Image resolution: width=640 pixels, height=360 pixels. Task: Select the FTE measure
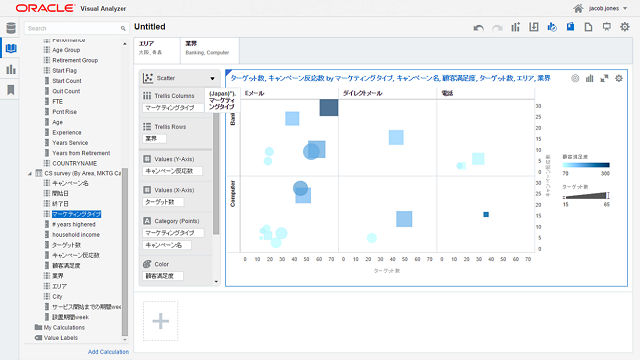pos(57,101)
